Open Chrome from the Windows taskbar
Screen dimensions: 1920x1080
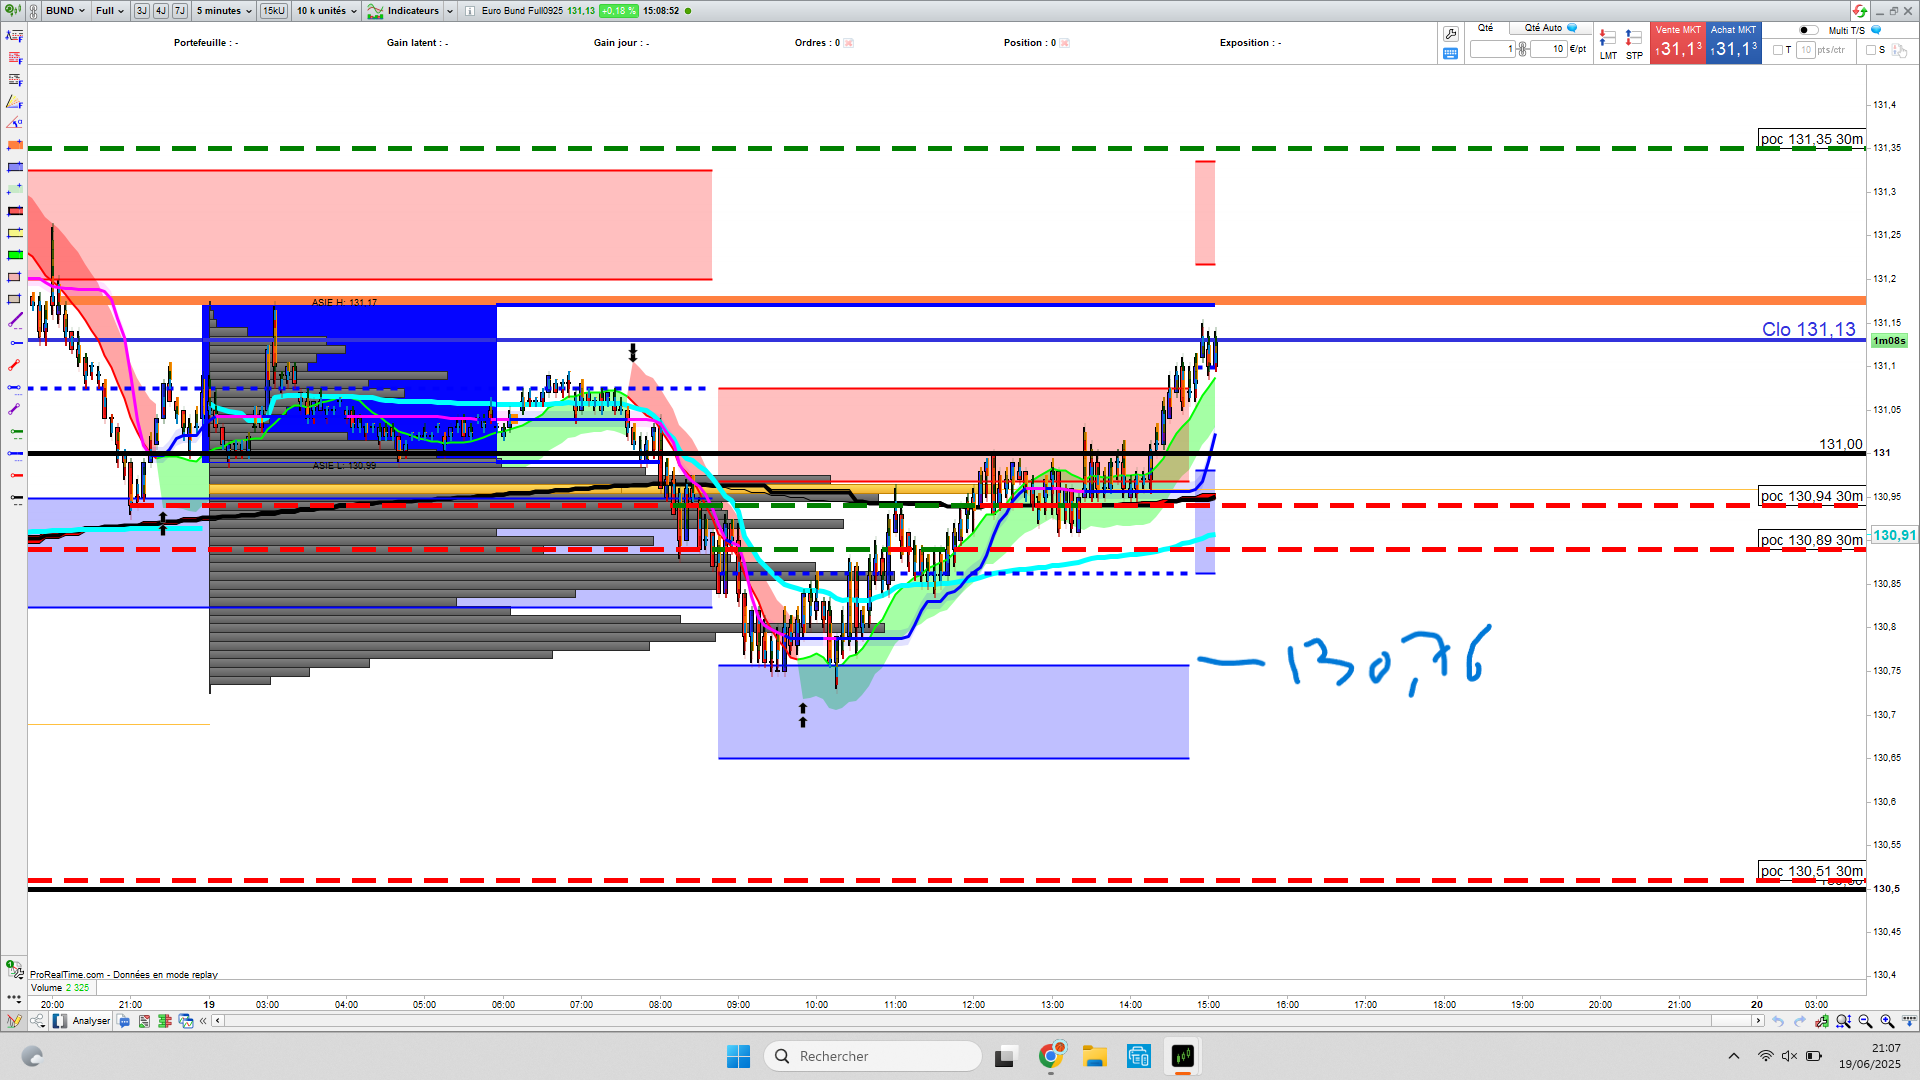coord(1051,1056)
